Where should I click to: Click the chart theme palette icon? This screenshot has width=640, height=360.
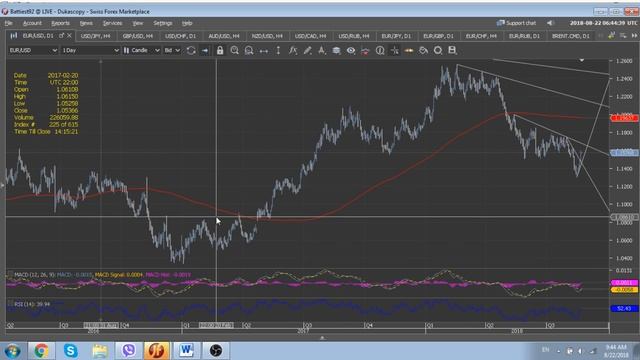pyautogui.click(x=423, y=50)
